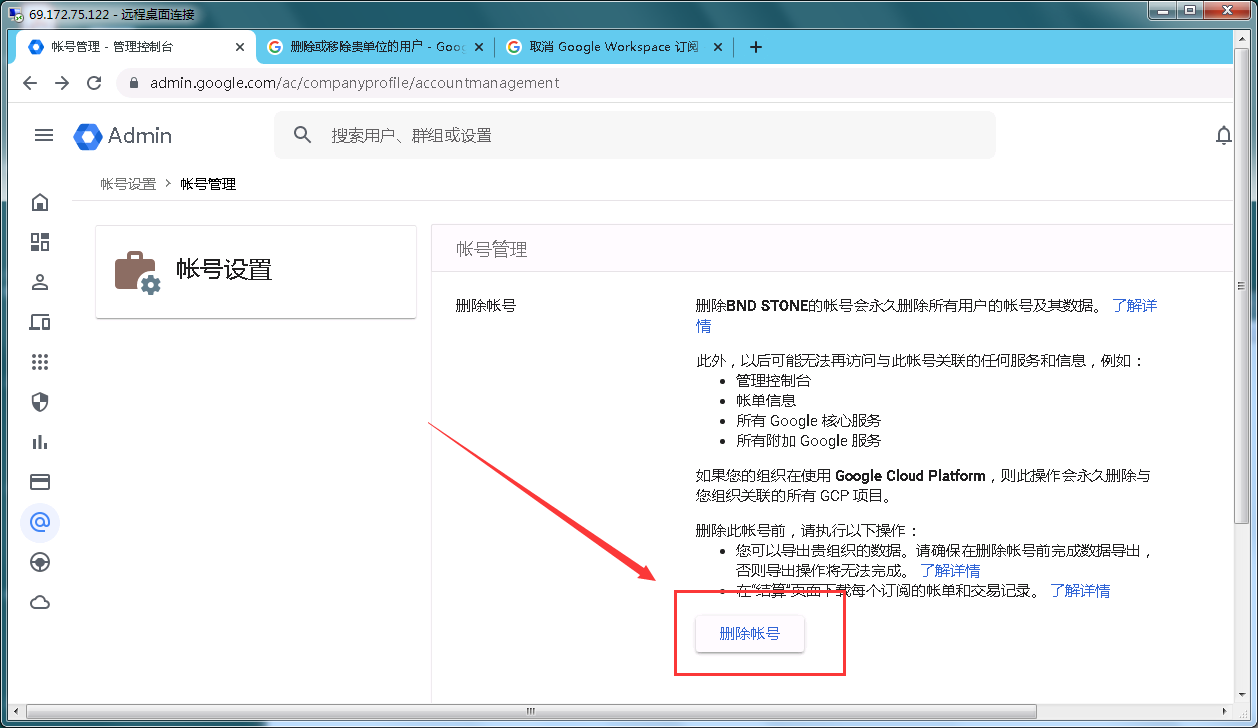The height and width of the screenshot is (728, 1258).
Task: Switch to the 取消 Google Workspace 订阅 tab
Action: tap(615, 47)
